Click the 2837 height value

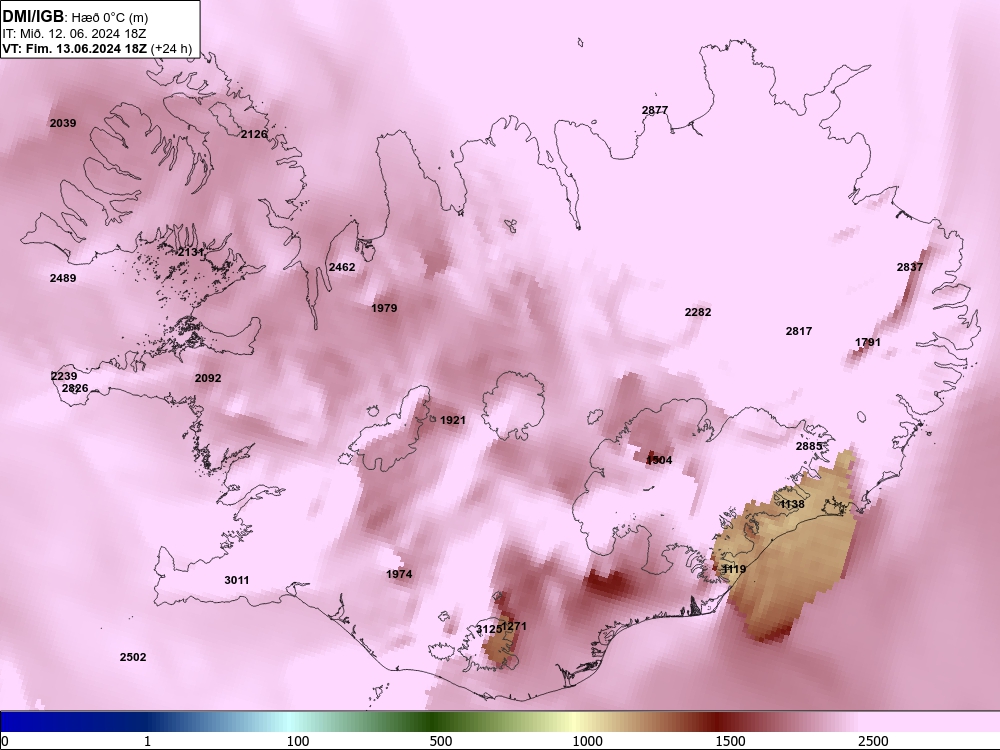tap(909, 267)
